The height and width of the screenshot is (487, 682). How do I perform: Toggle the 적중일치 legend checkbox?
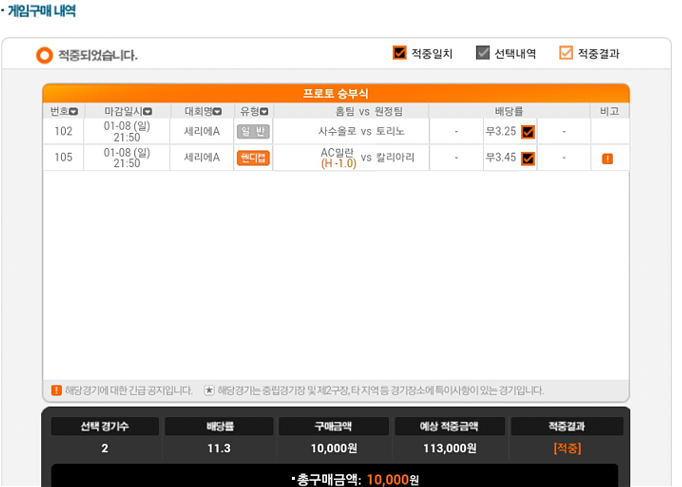(399, 53)
